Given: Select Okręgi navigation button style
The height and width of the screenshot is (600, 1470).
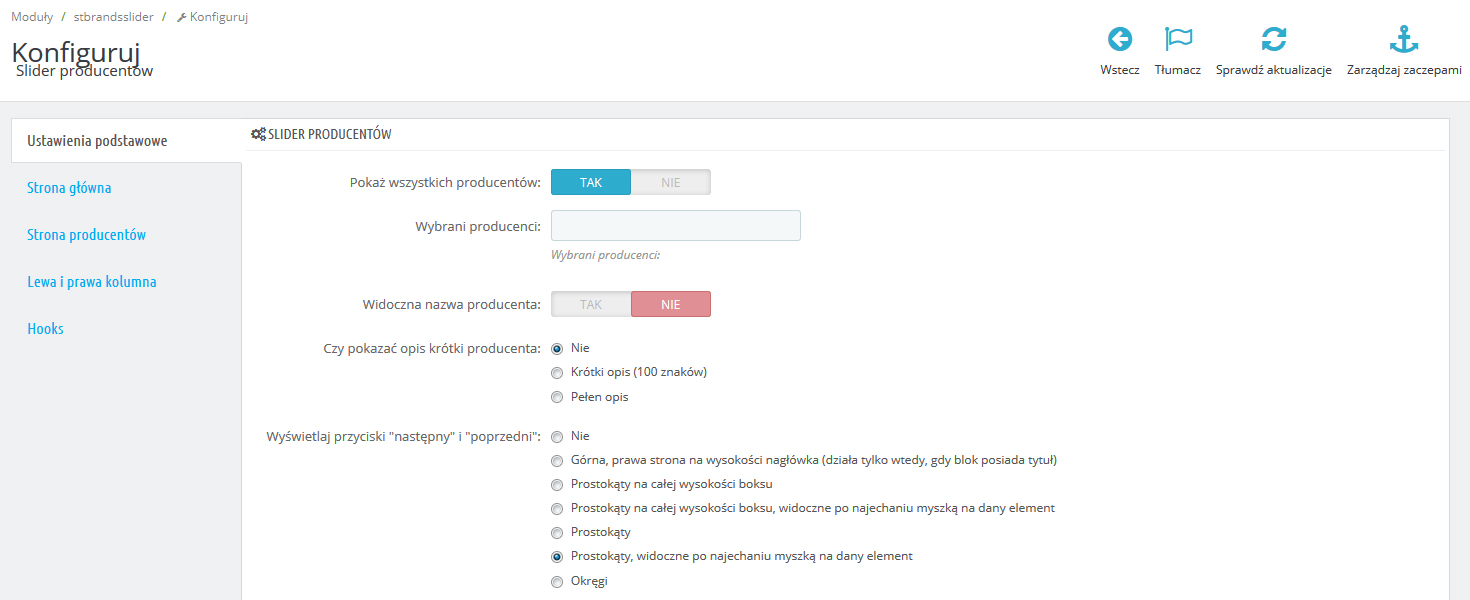Looking at the screenshot, I should [x=557, y=581].
